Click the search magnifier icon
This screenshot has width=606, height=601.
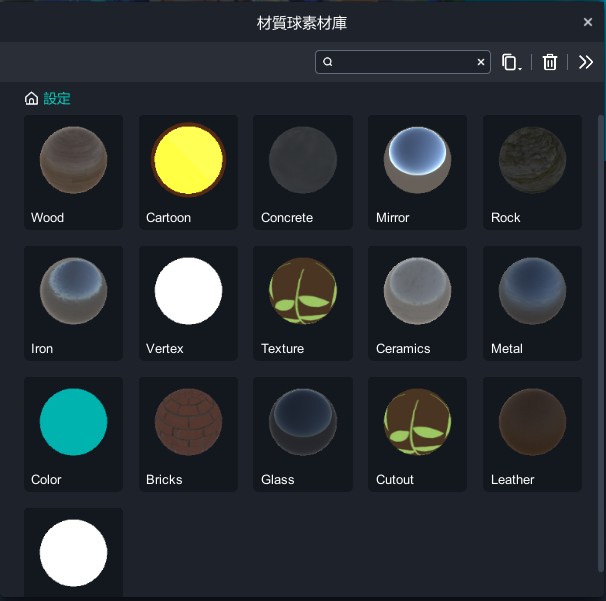click(x=328, y=62)
